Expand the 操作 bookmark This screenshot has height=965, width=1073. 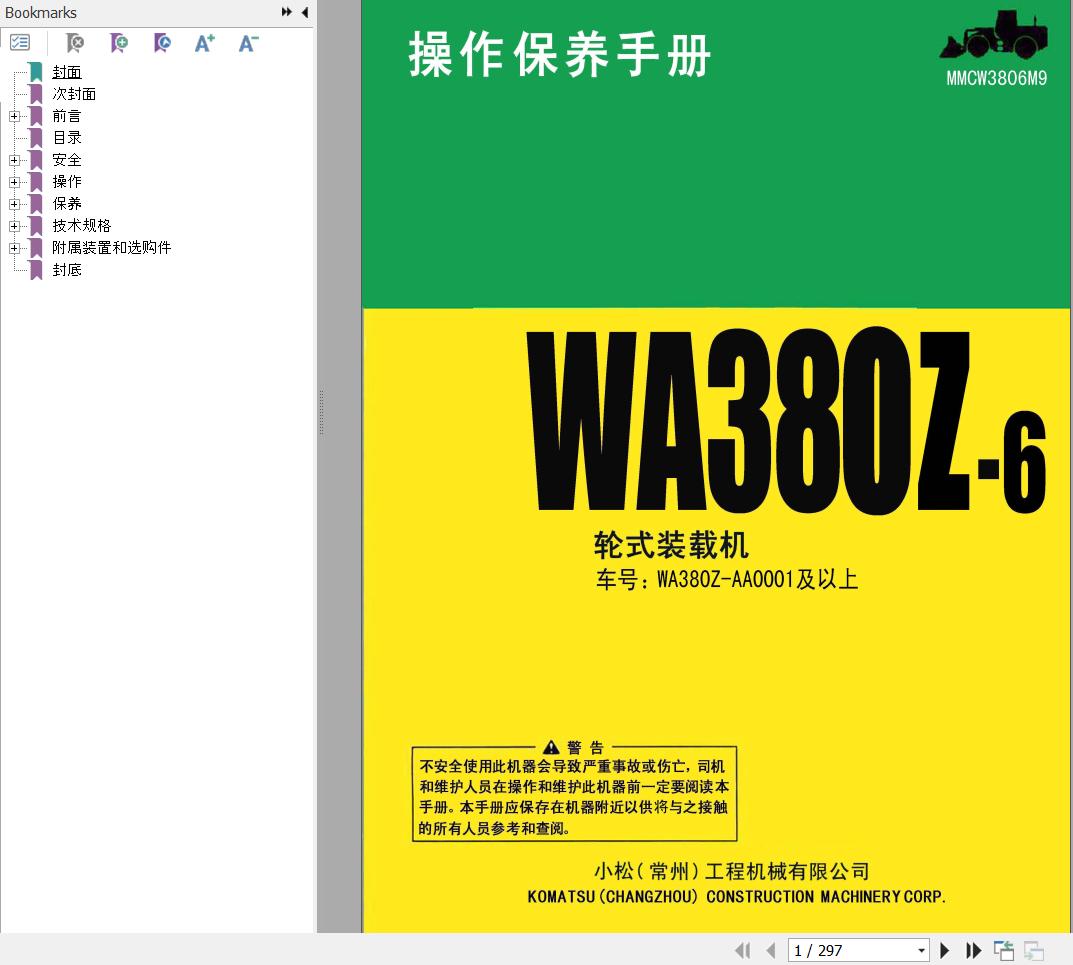point(14,182)
